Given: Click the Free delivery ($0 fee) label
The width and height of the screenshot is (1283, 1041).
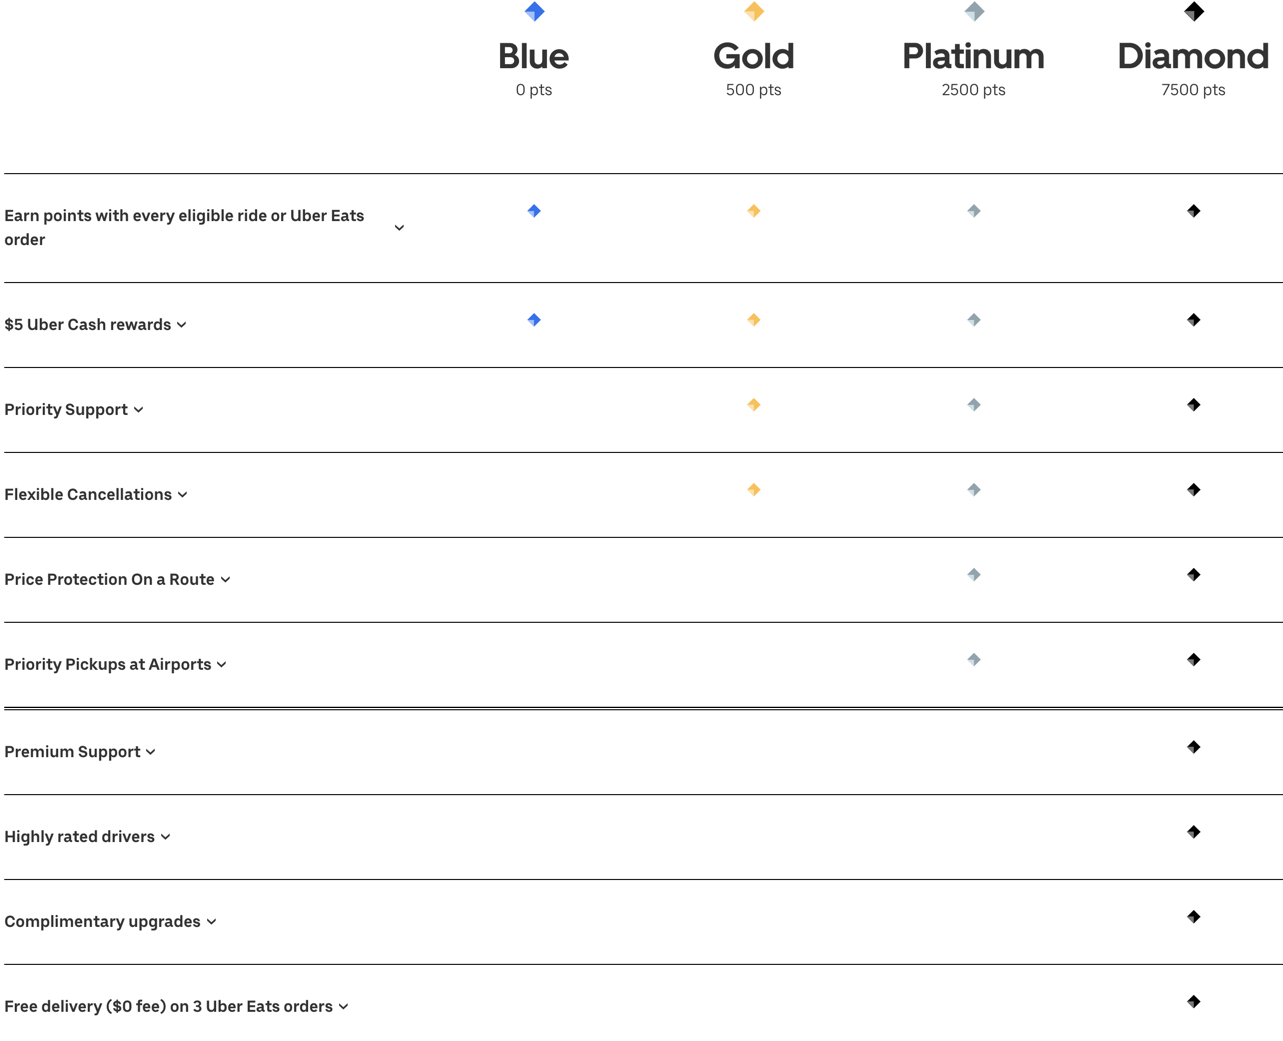Looking at the screenshot, I should click(x=169, y=1007).
